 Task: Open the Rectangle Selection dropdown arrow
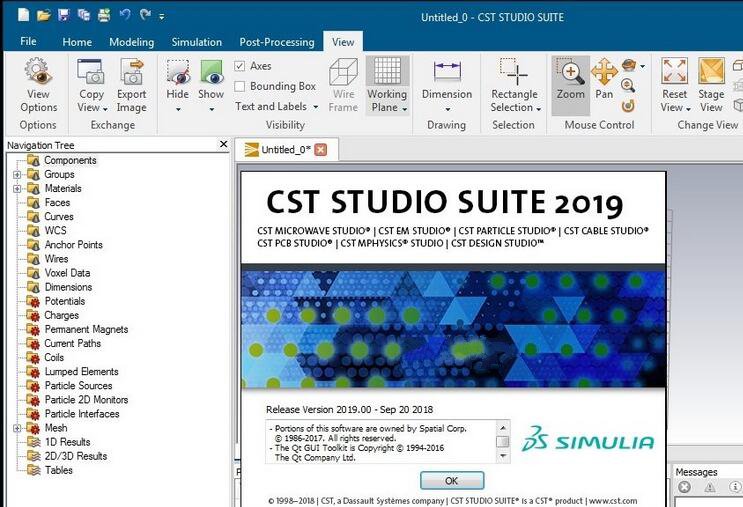[538, 109]
